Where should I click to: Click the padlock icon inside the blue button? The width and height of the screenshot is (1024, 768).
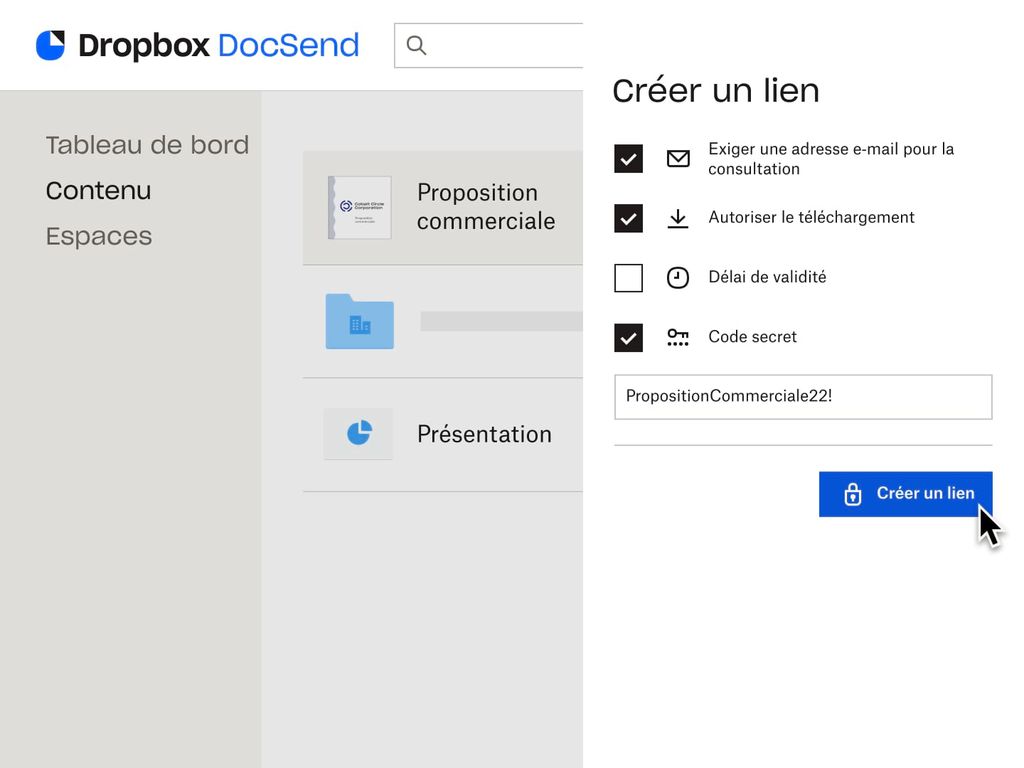coord(851,493)
